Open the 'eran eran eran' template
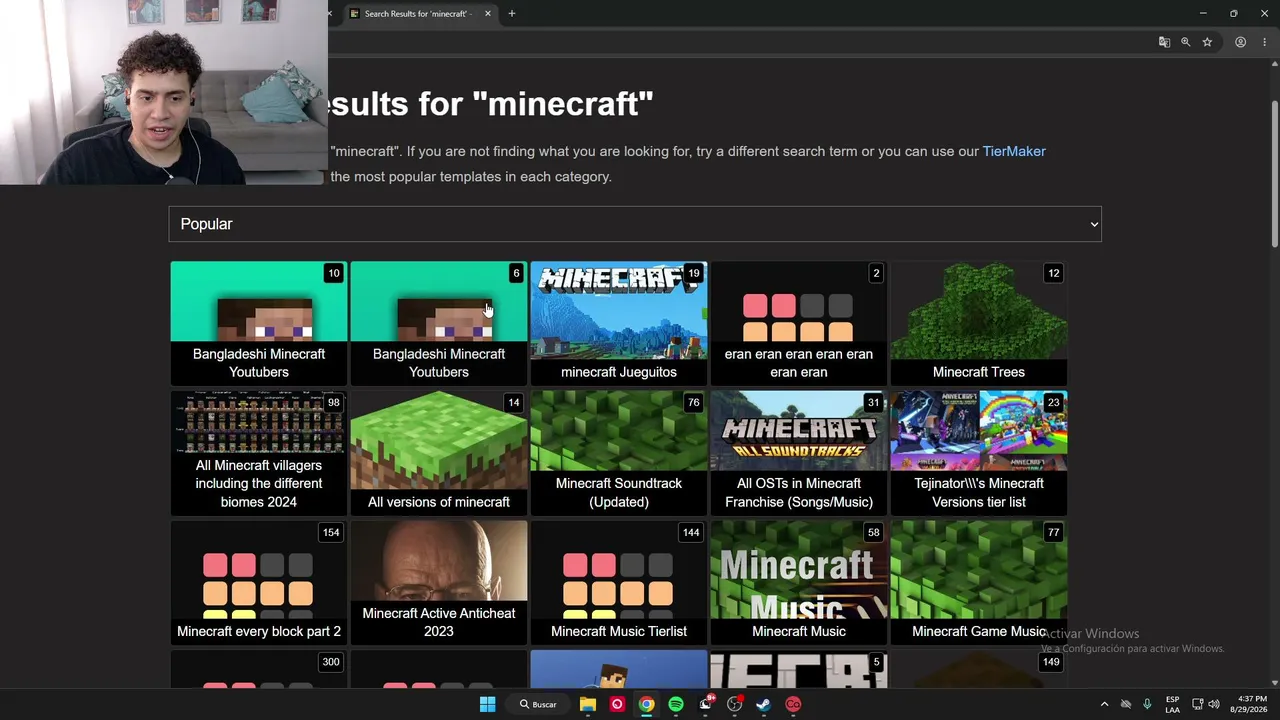 click(799, 323)
